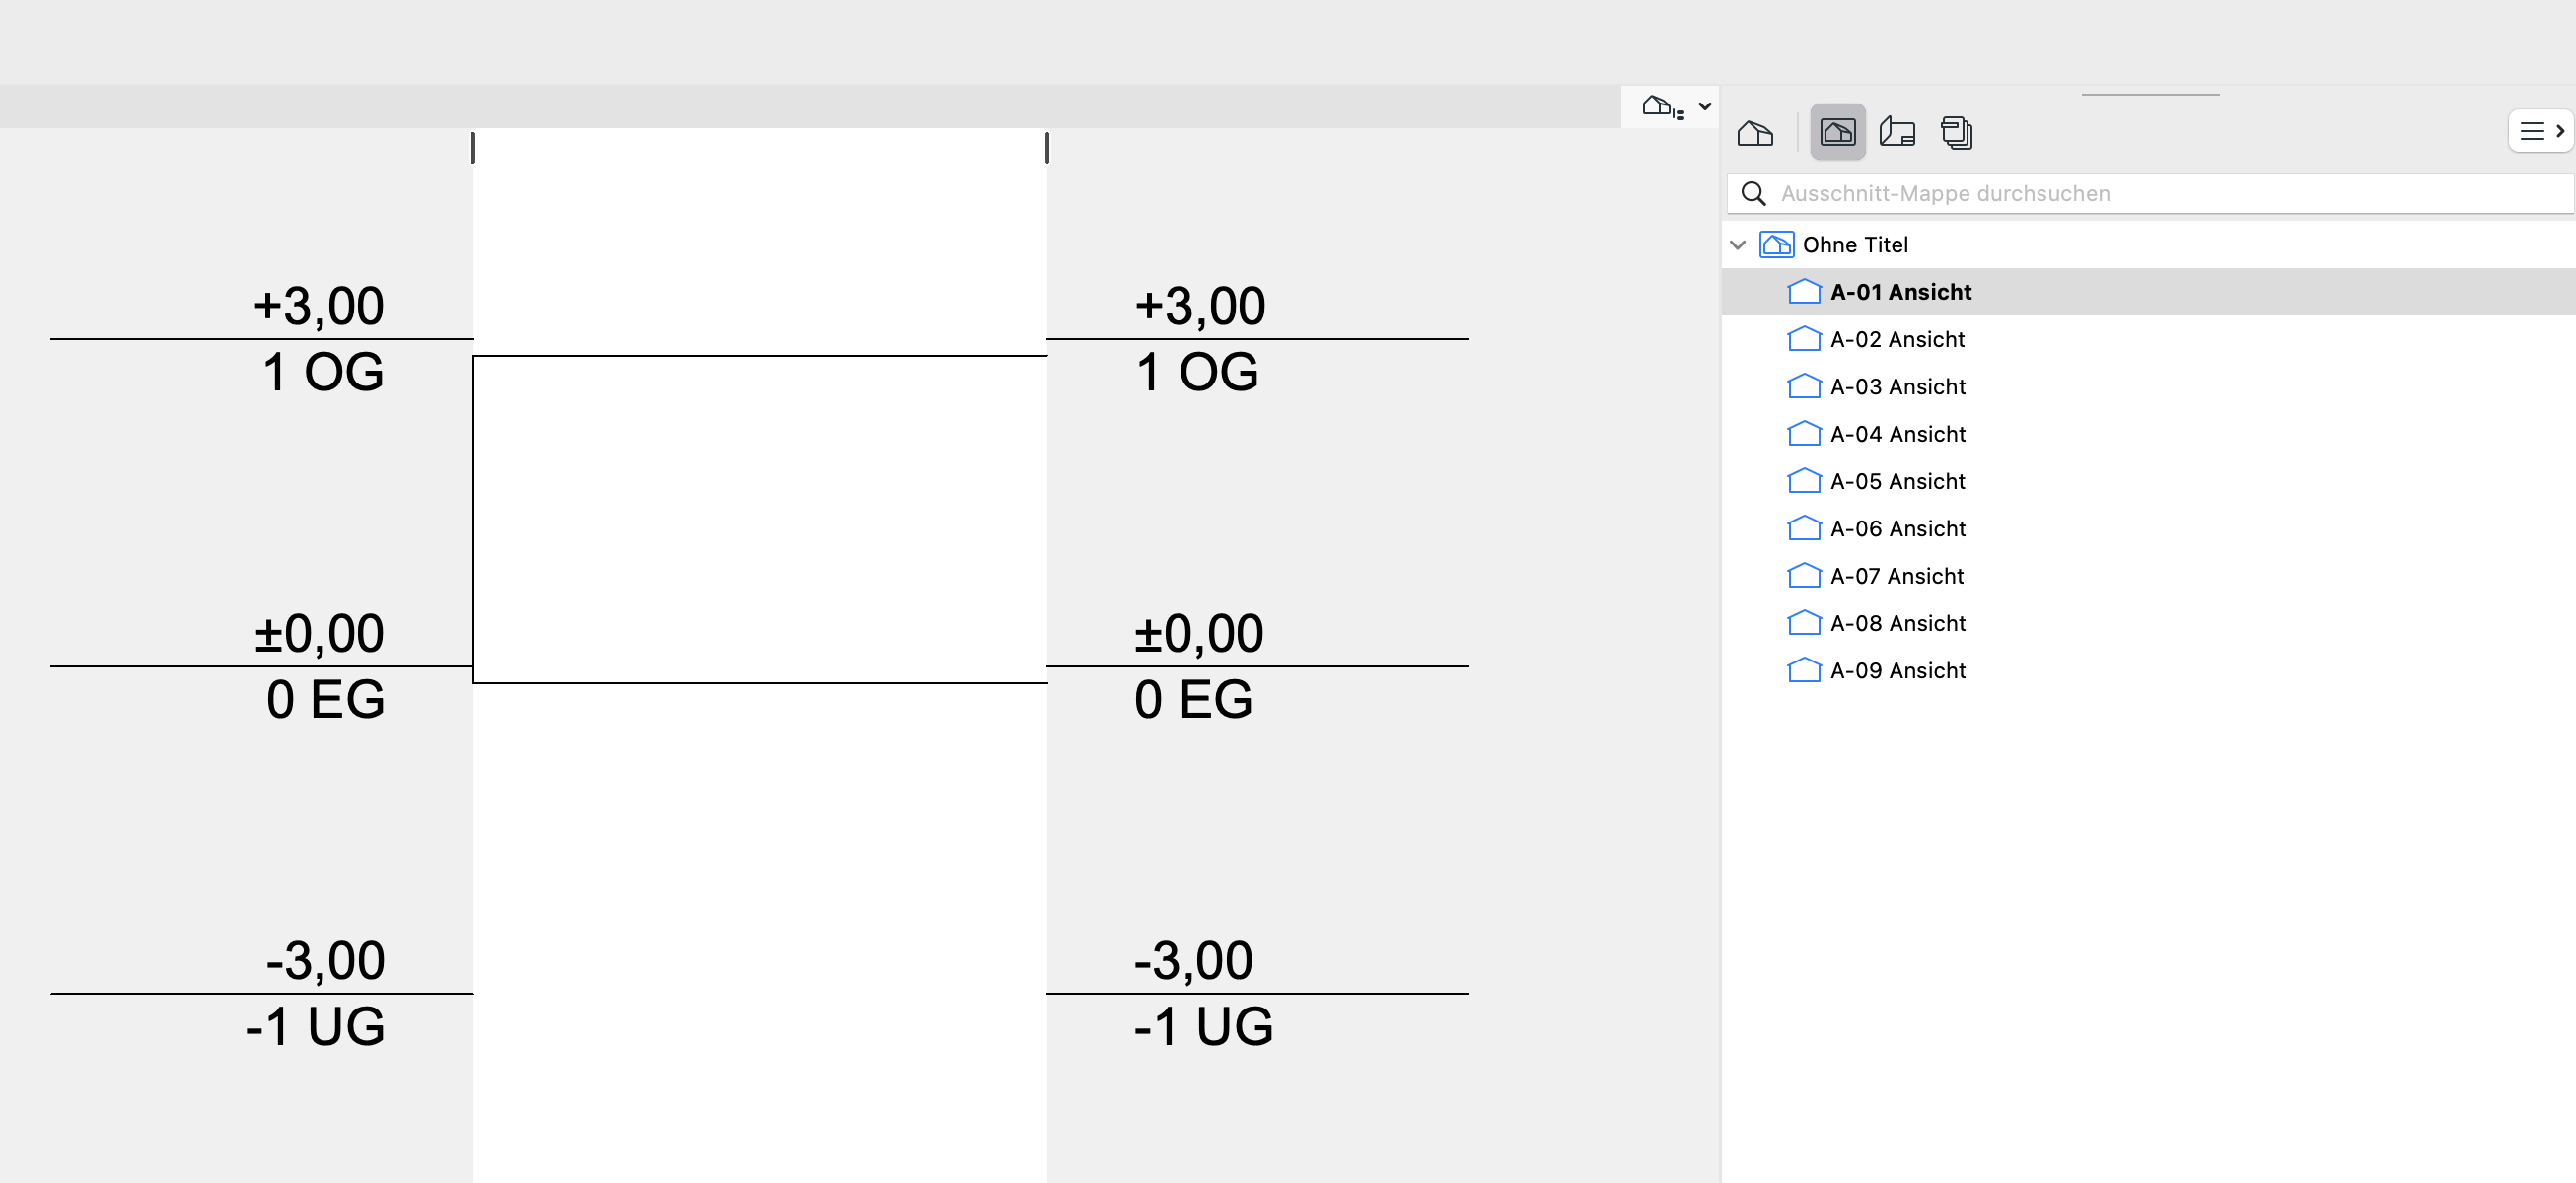Select the A-09 Ansicht view

[x=2148, y=670]
